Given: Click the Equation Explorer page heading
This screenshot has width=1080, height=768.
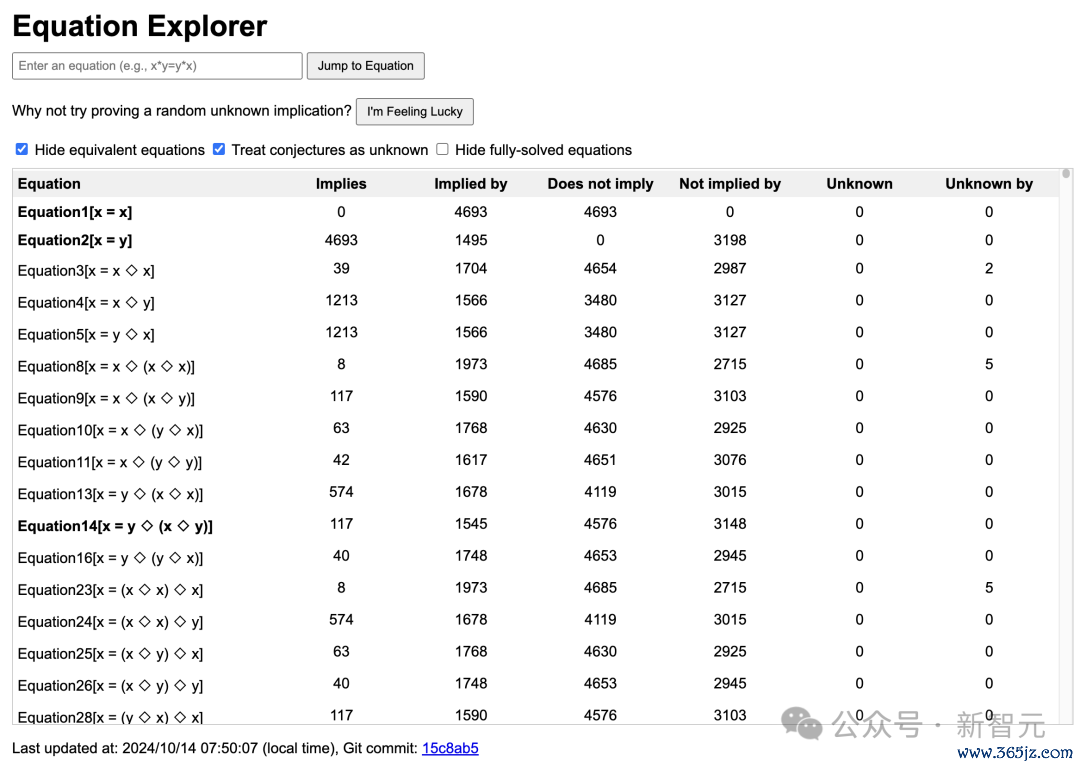Looking at the screenshot, I should pyautogui.click(x=140, y=26).
